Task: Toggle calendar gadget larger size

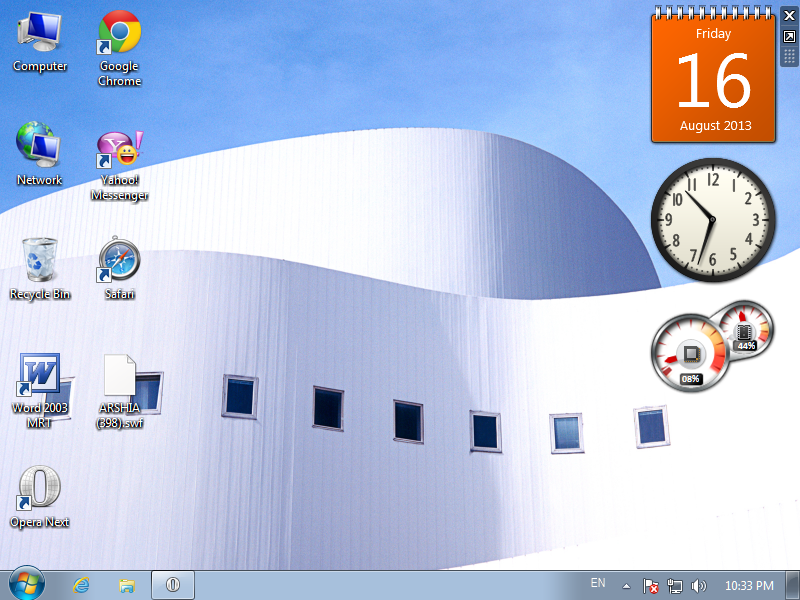Action: coord(789,36)
